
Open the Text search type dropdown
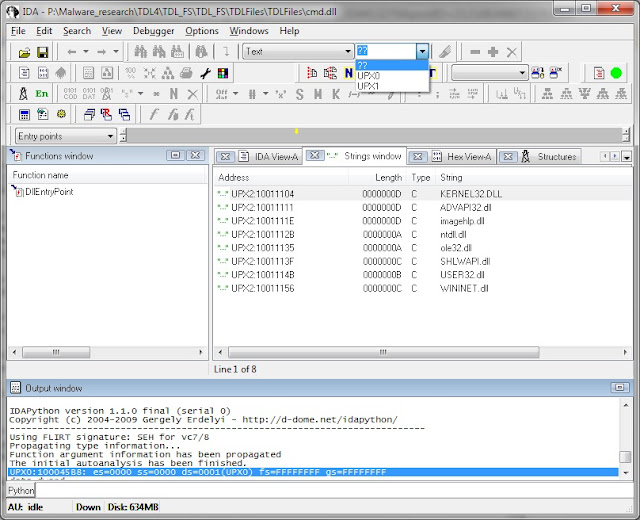pyautogui.click(x=347, y=52)
